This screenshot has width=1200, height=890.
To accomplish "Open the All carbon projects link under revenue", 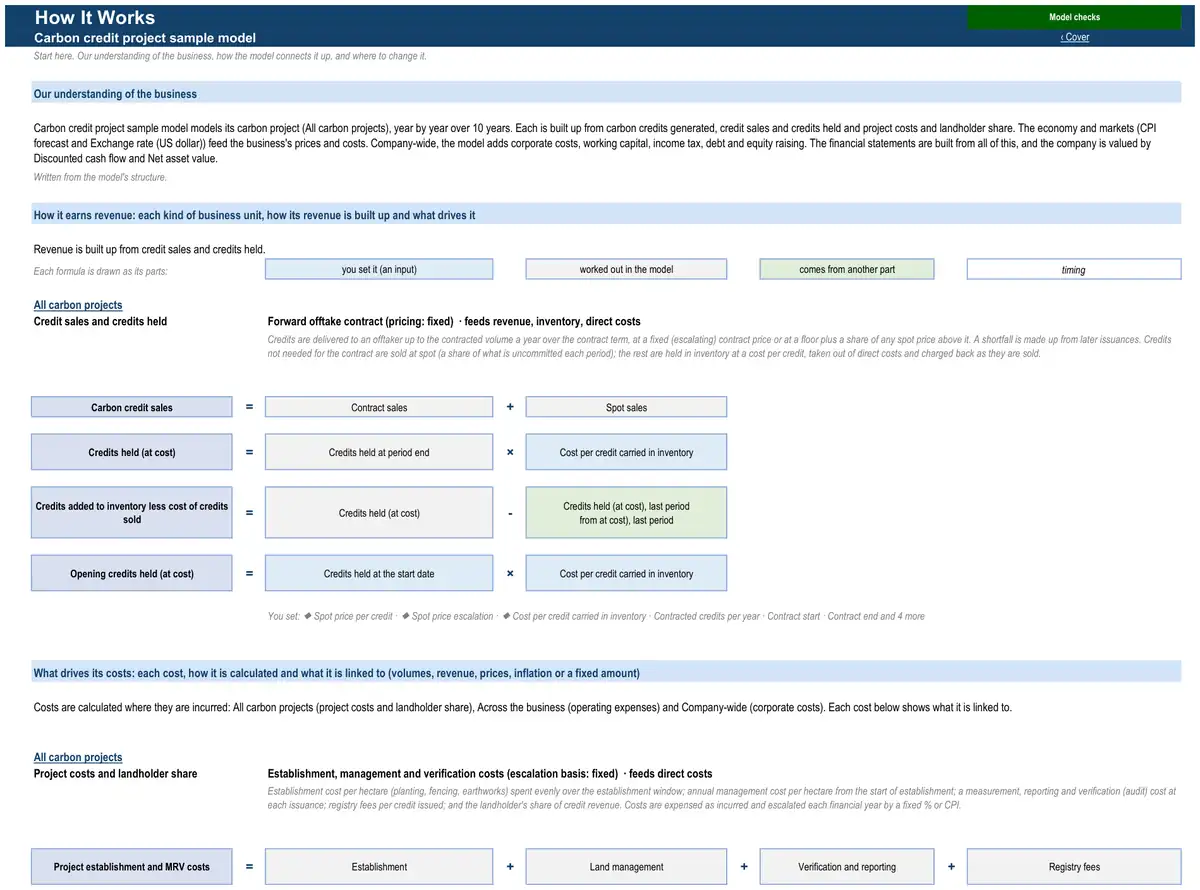I will click(78, 305).
